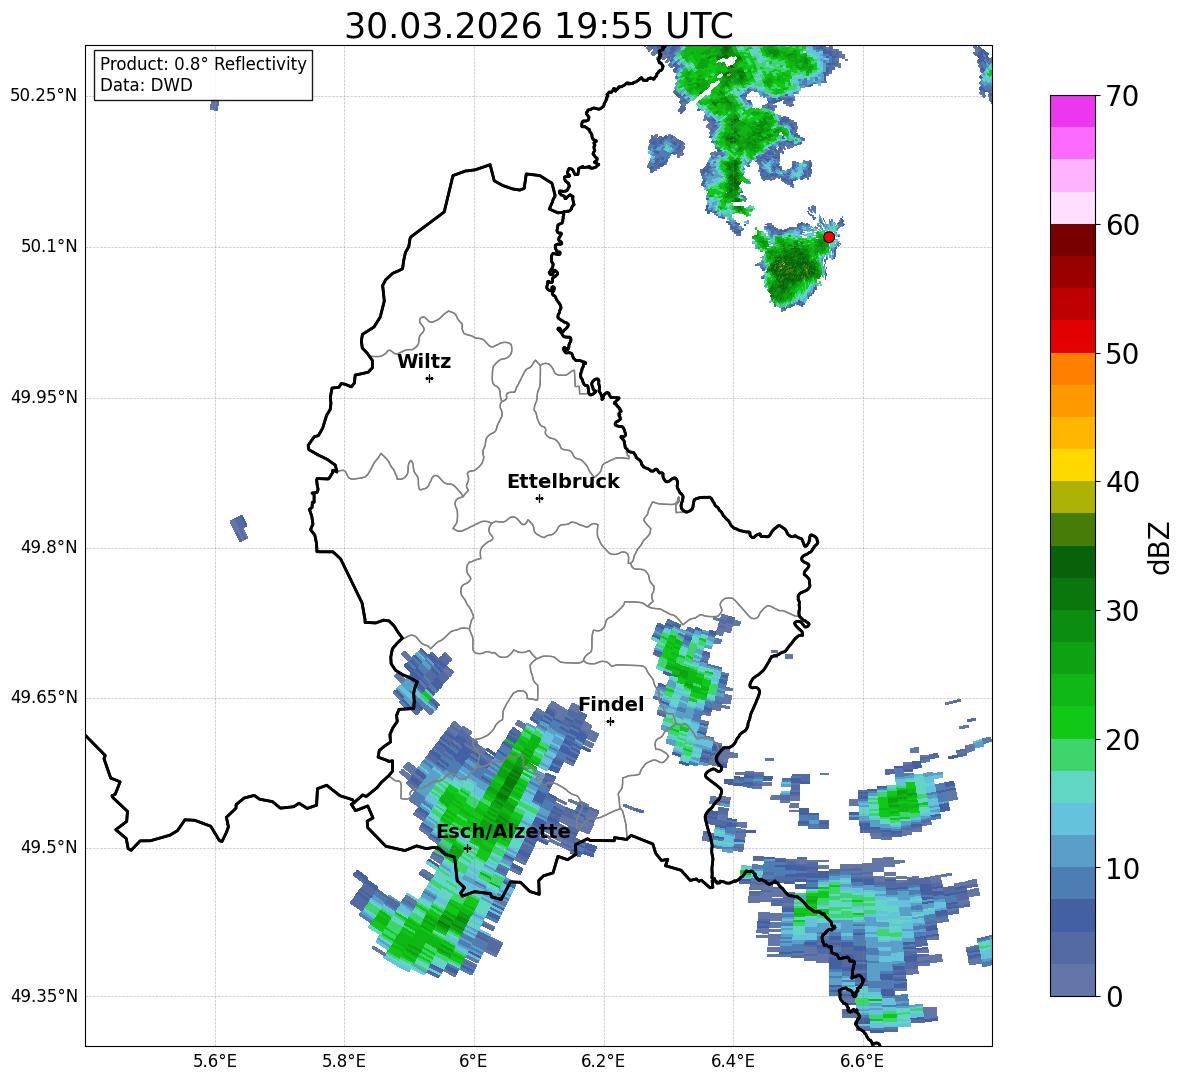The height and width of the screenshot is (1081, 1184).
Task: Click the bright red colorbar segment just above 50
Action: [1072, 337]
